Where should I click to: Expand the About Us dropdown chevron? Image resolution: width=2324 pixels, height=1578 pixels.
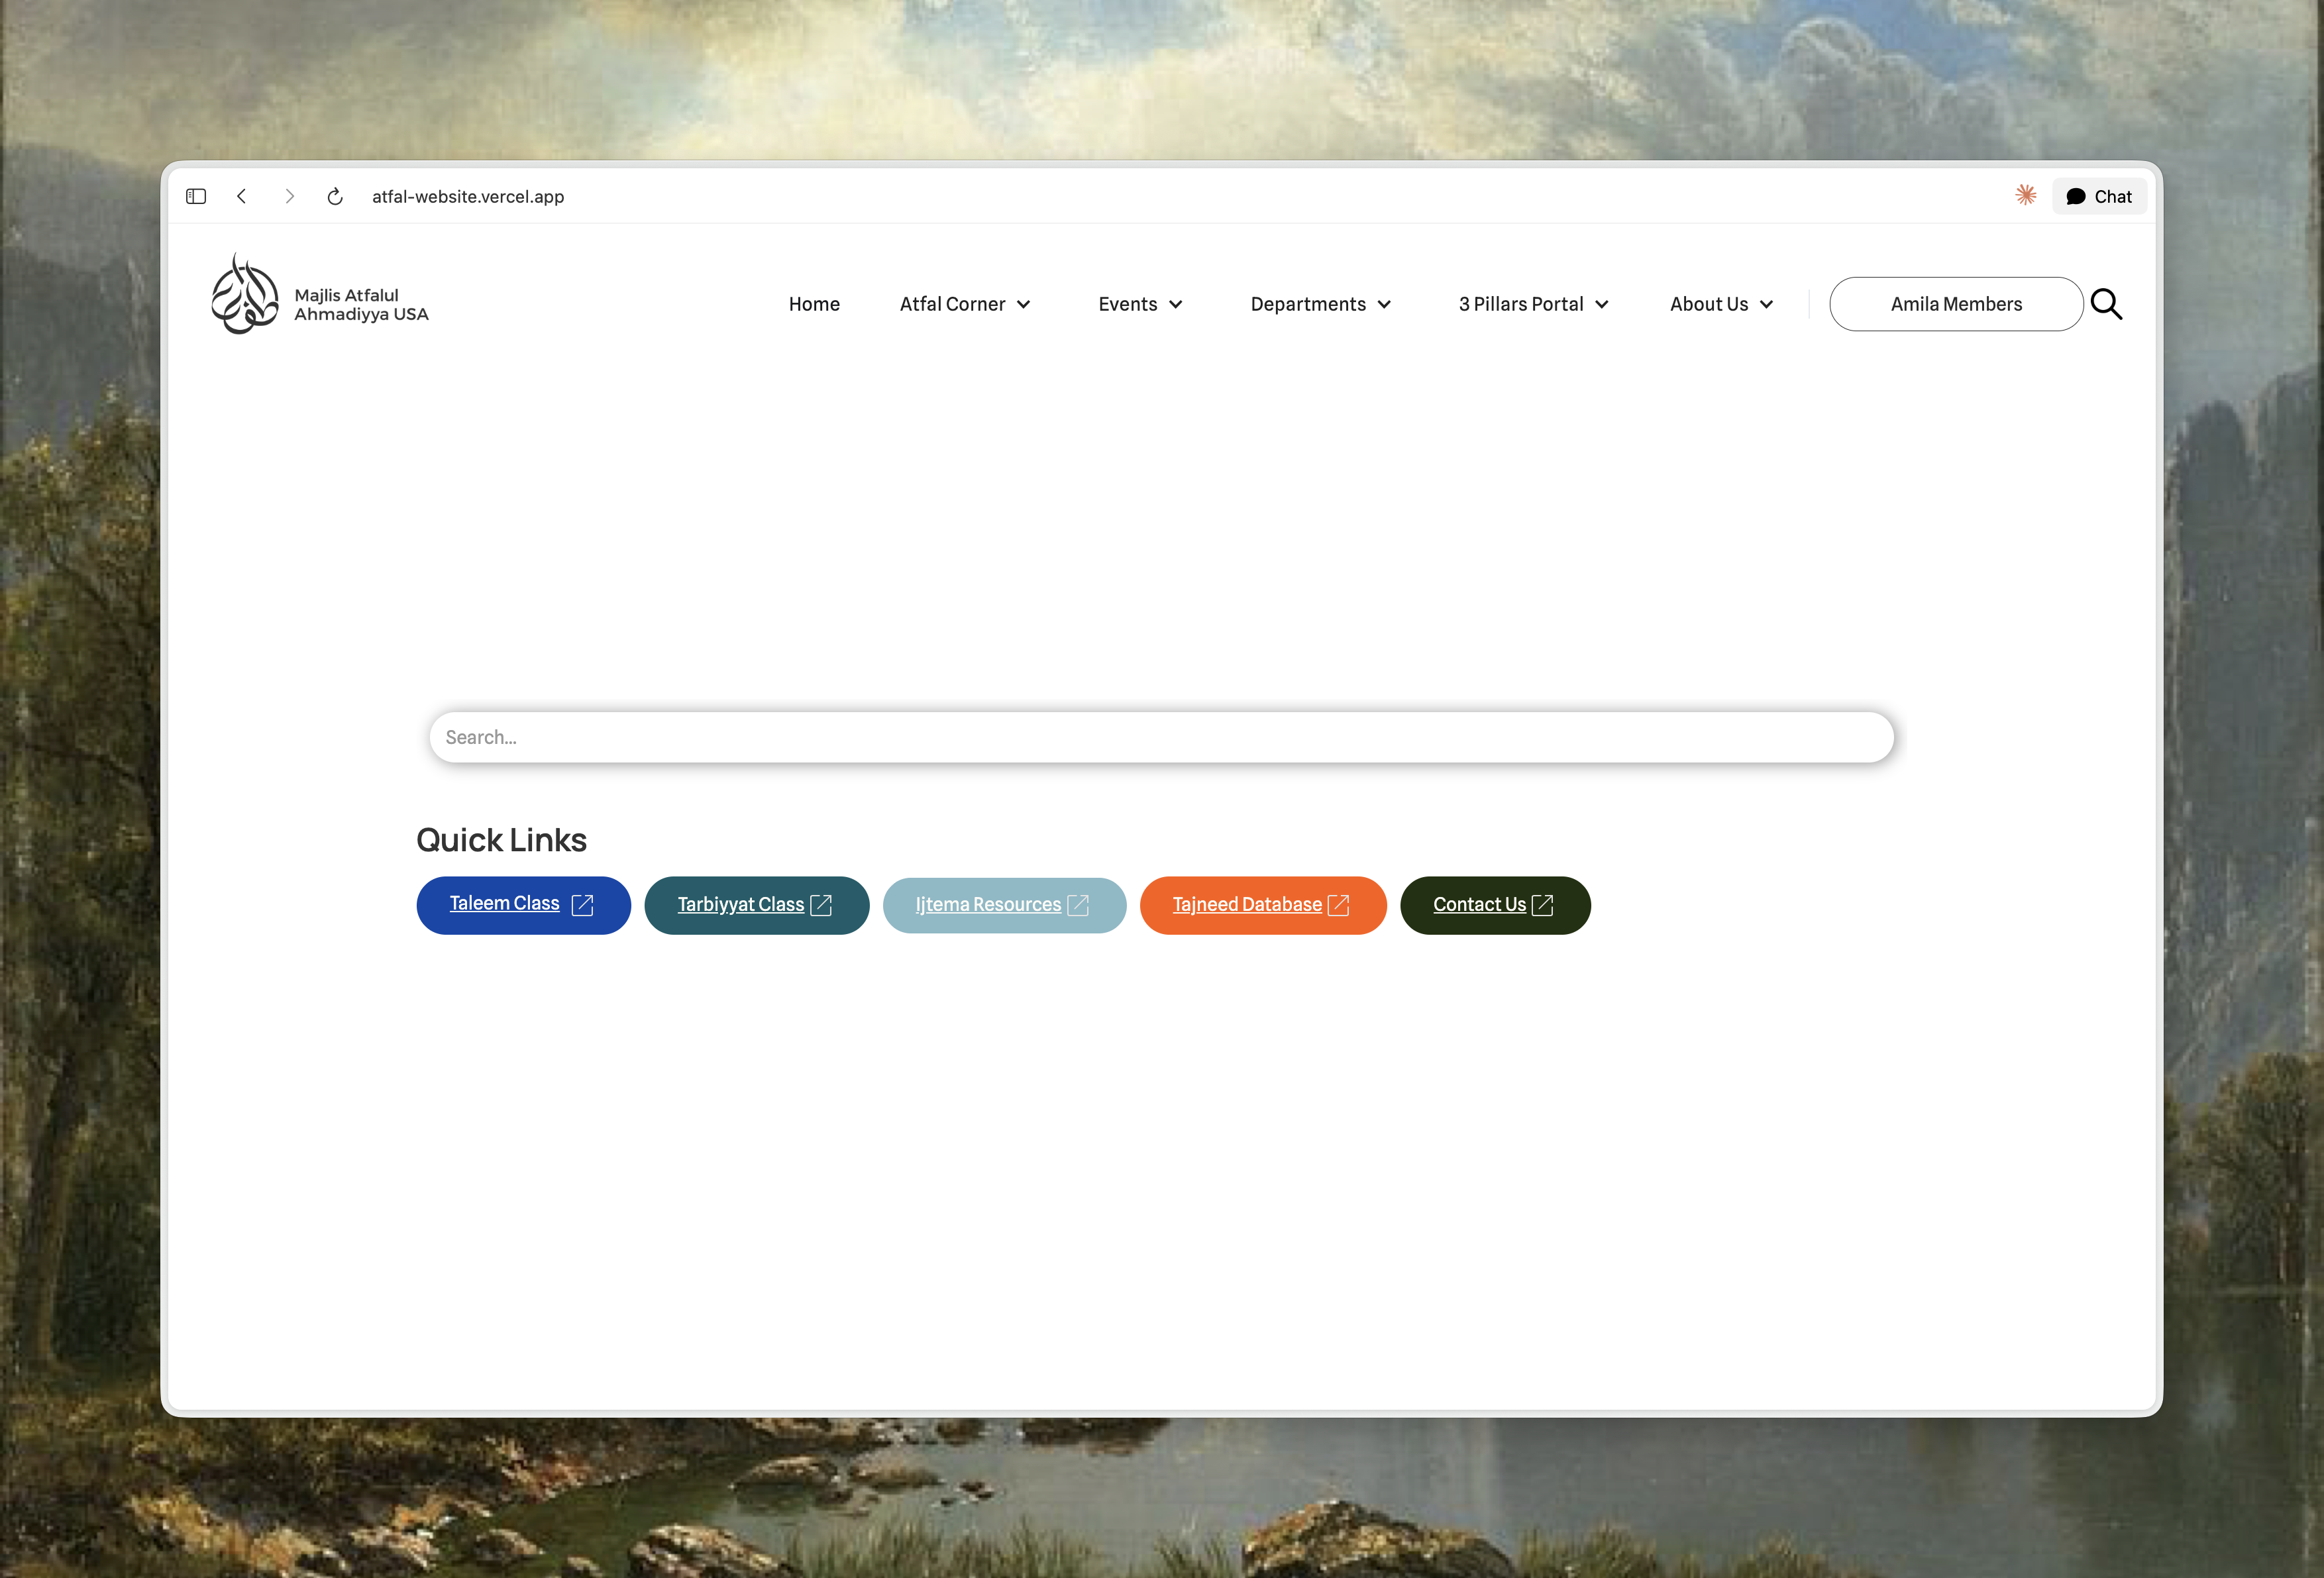pyautogui.click(x=1766, y=305)
